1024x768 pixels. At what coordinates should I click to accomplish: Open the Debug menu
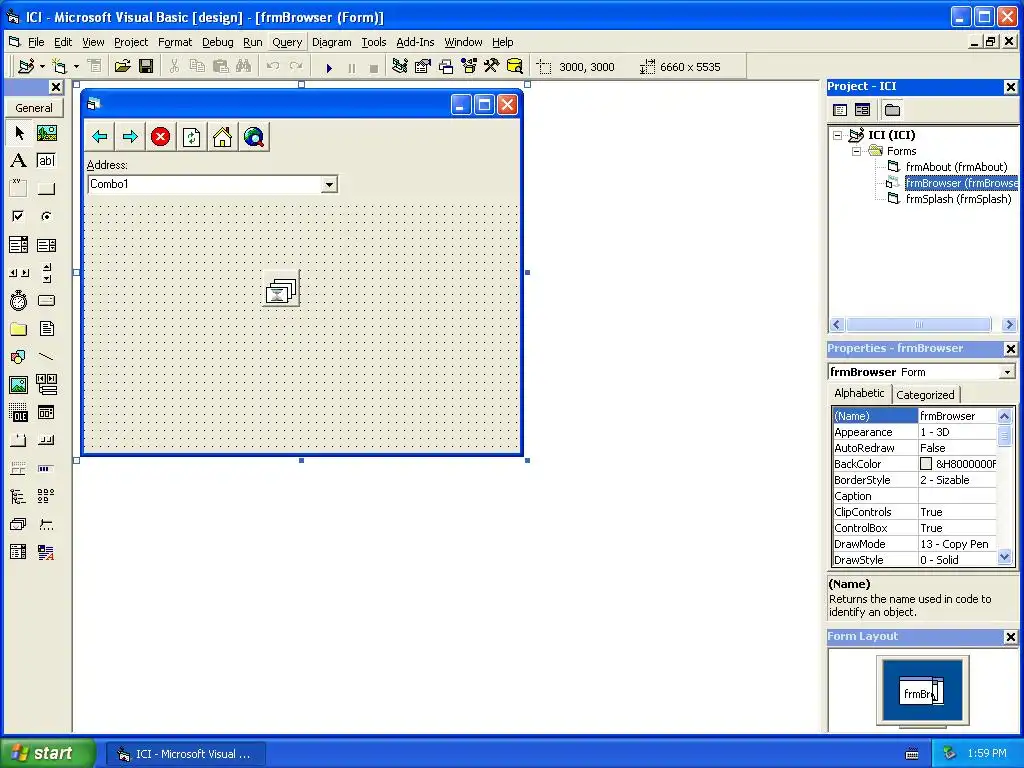tap(217, 42)
